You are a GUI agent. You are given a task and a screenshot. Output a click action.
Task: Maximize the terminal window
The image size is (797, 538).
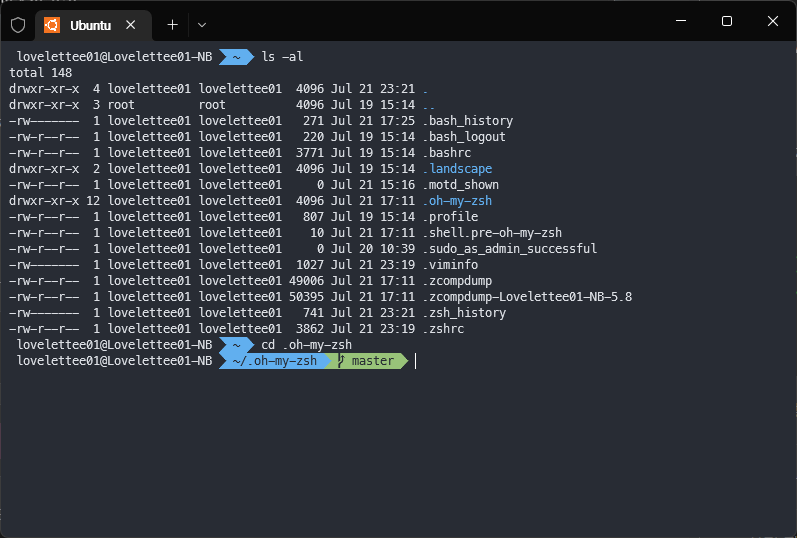[x=727, y=21]
